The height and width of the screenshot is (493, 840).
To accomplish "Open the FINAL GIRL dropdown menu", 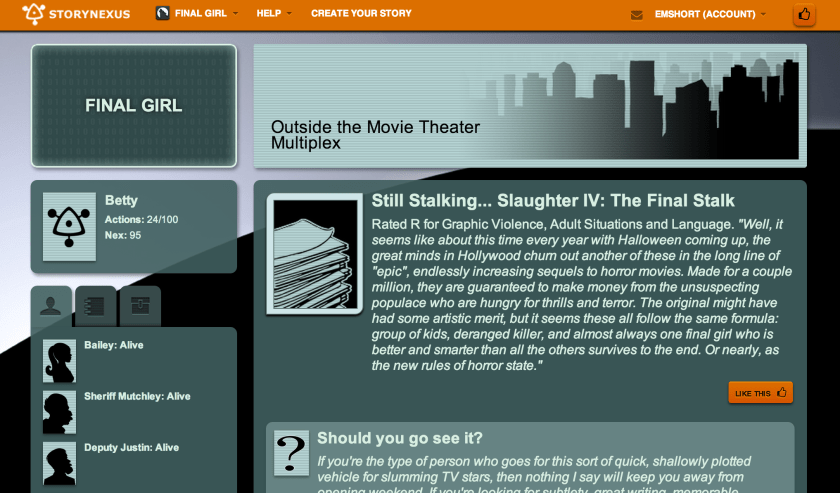I will pyautogui.click(x=206, y=13).
